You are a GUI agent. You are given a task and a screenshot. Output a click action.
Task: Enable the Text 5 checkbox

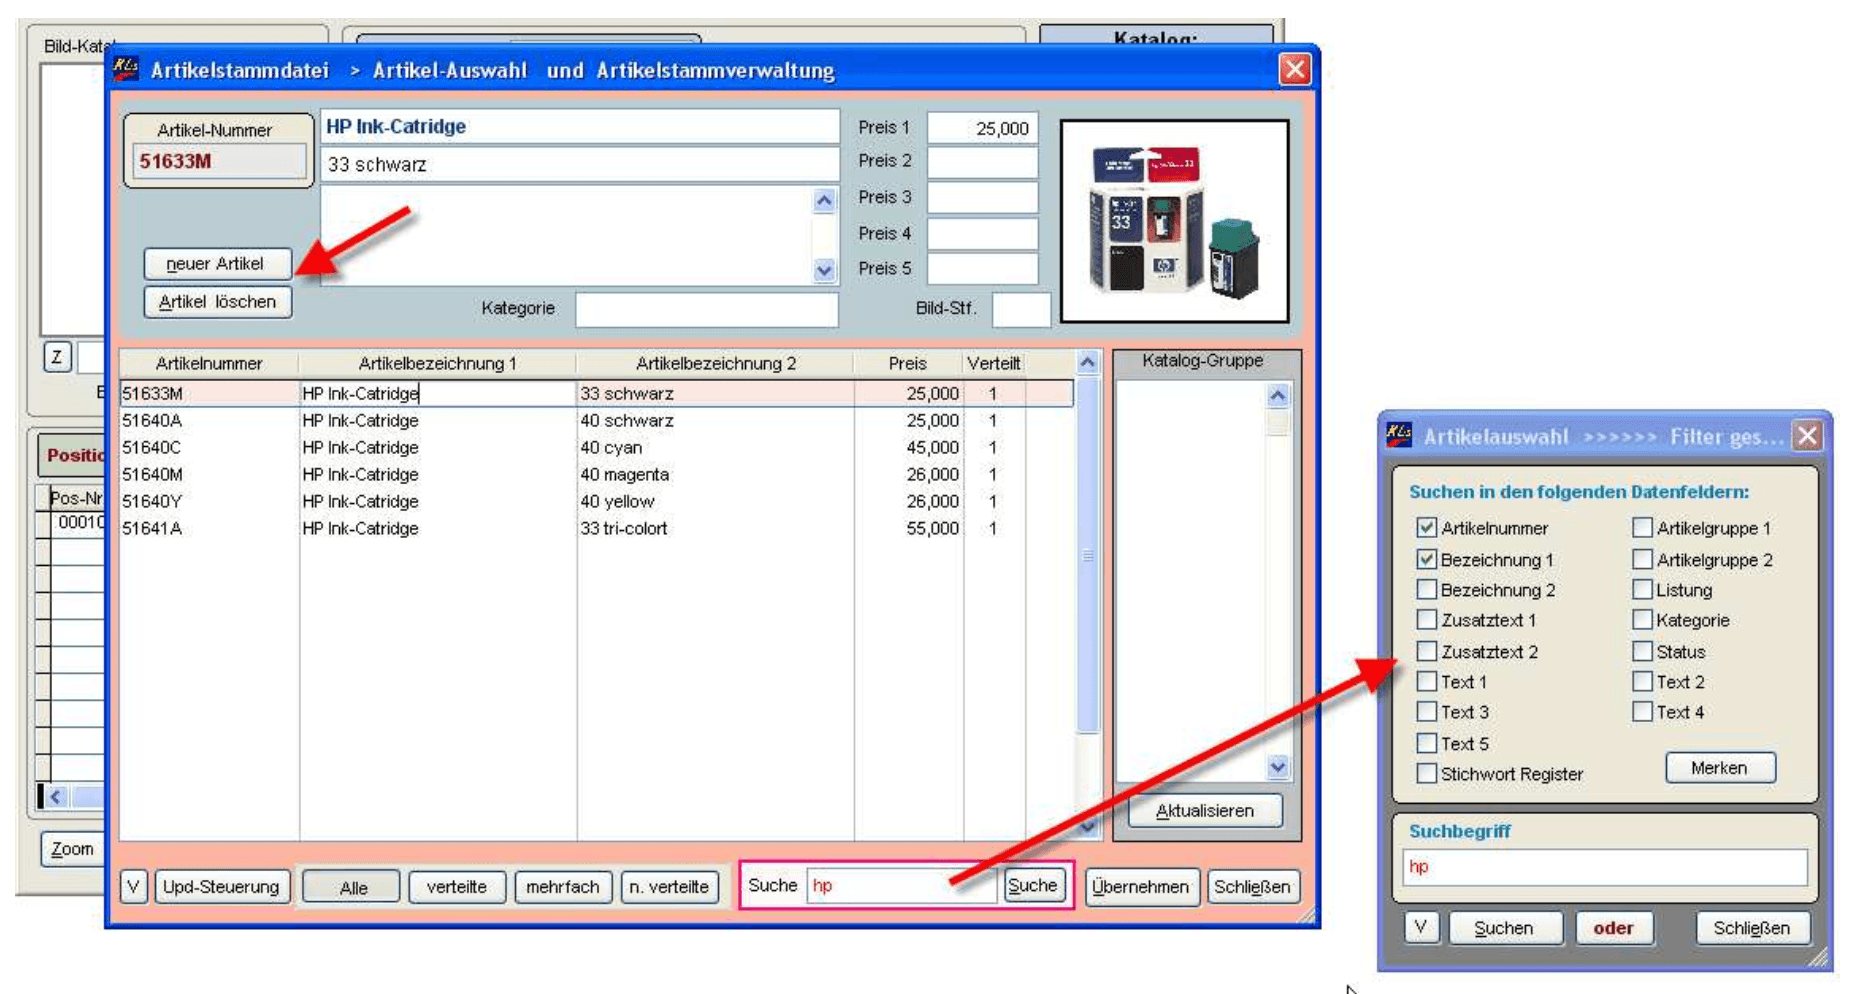(1427, 743)
